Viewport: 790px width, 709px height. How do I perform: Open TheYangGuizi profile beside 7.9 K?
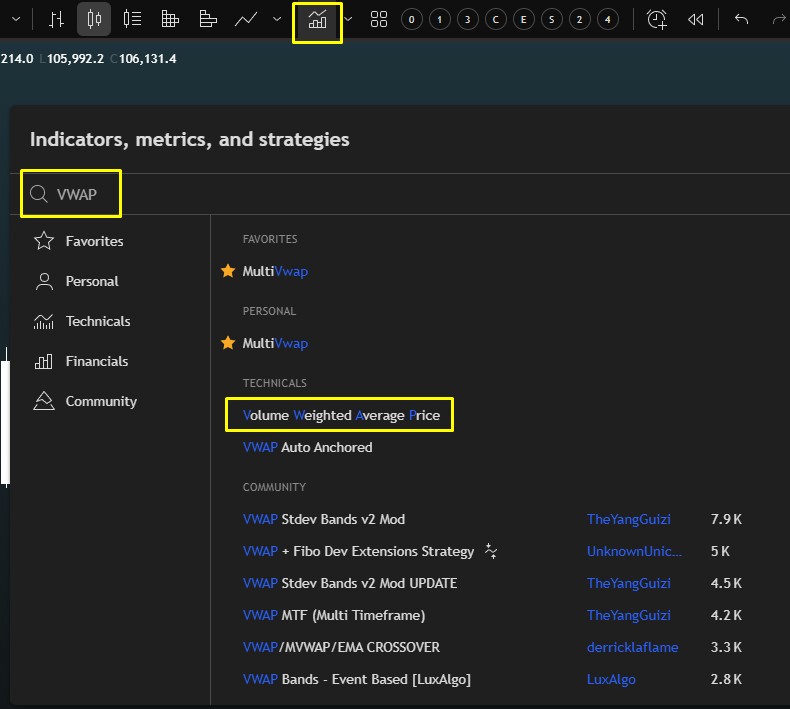629,519
